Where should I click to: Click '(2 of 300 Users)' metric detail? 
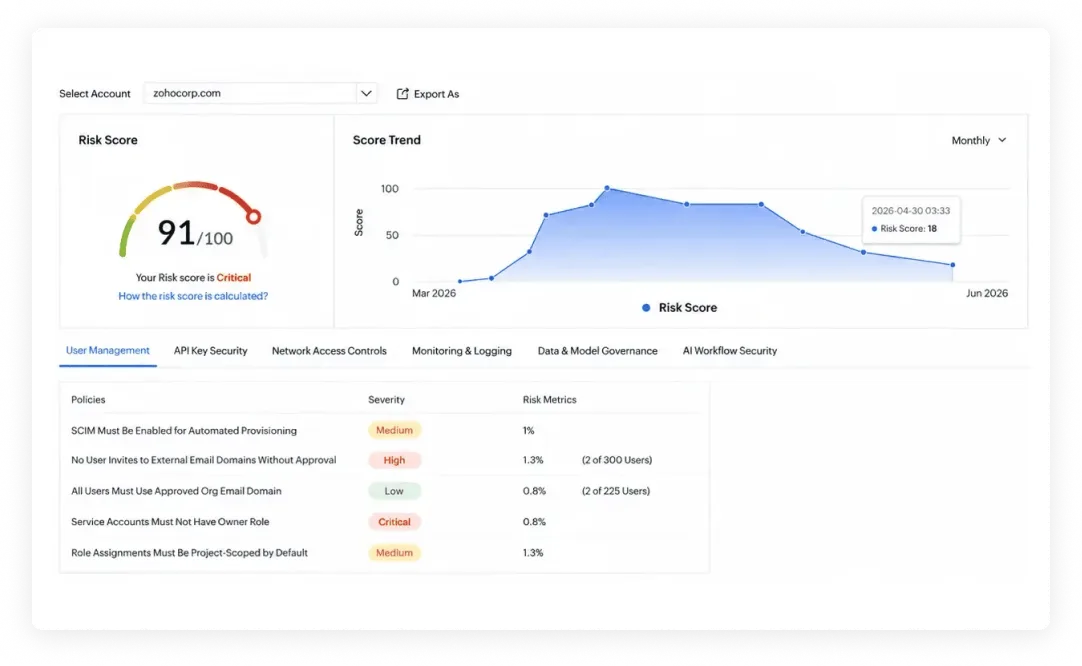click(x=617, y=460)
